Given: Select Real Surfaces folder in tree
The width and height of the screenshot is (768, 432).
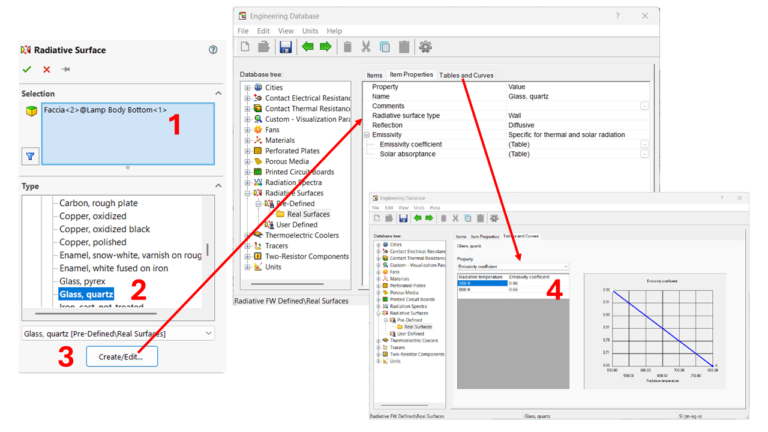Looking at the screenshot, I should point(308,214).
